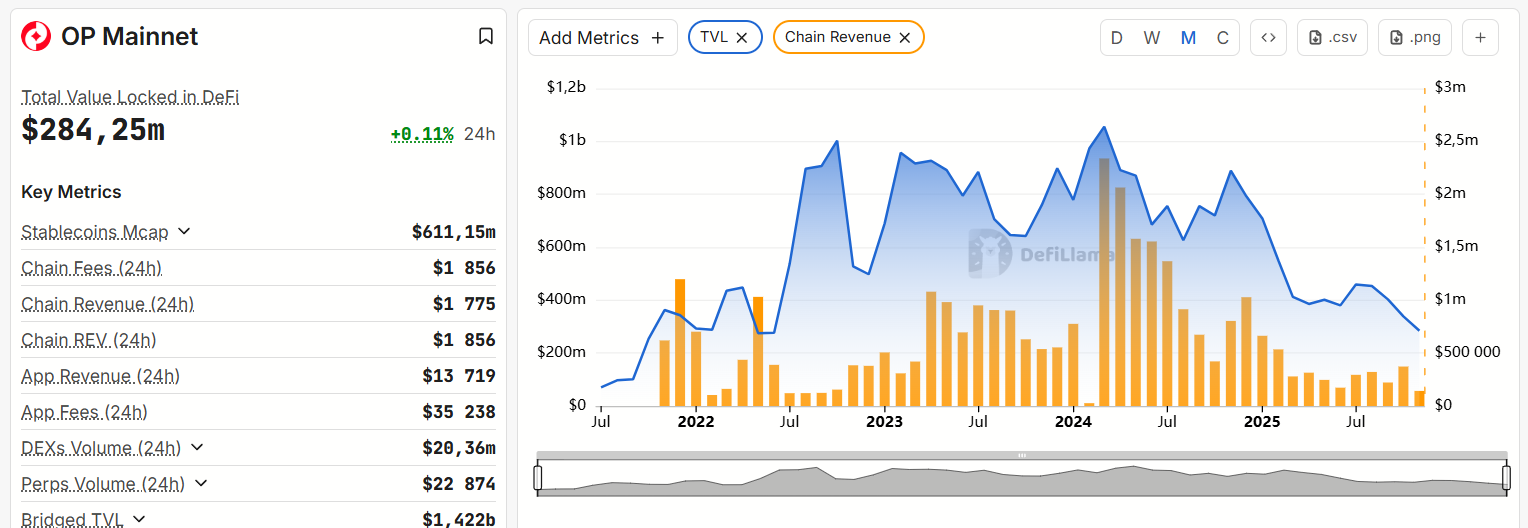Toggle the TVL metric chip

[x=714, y=37]
